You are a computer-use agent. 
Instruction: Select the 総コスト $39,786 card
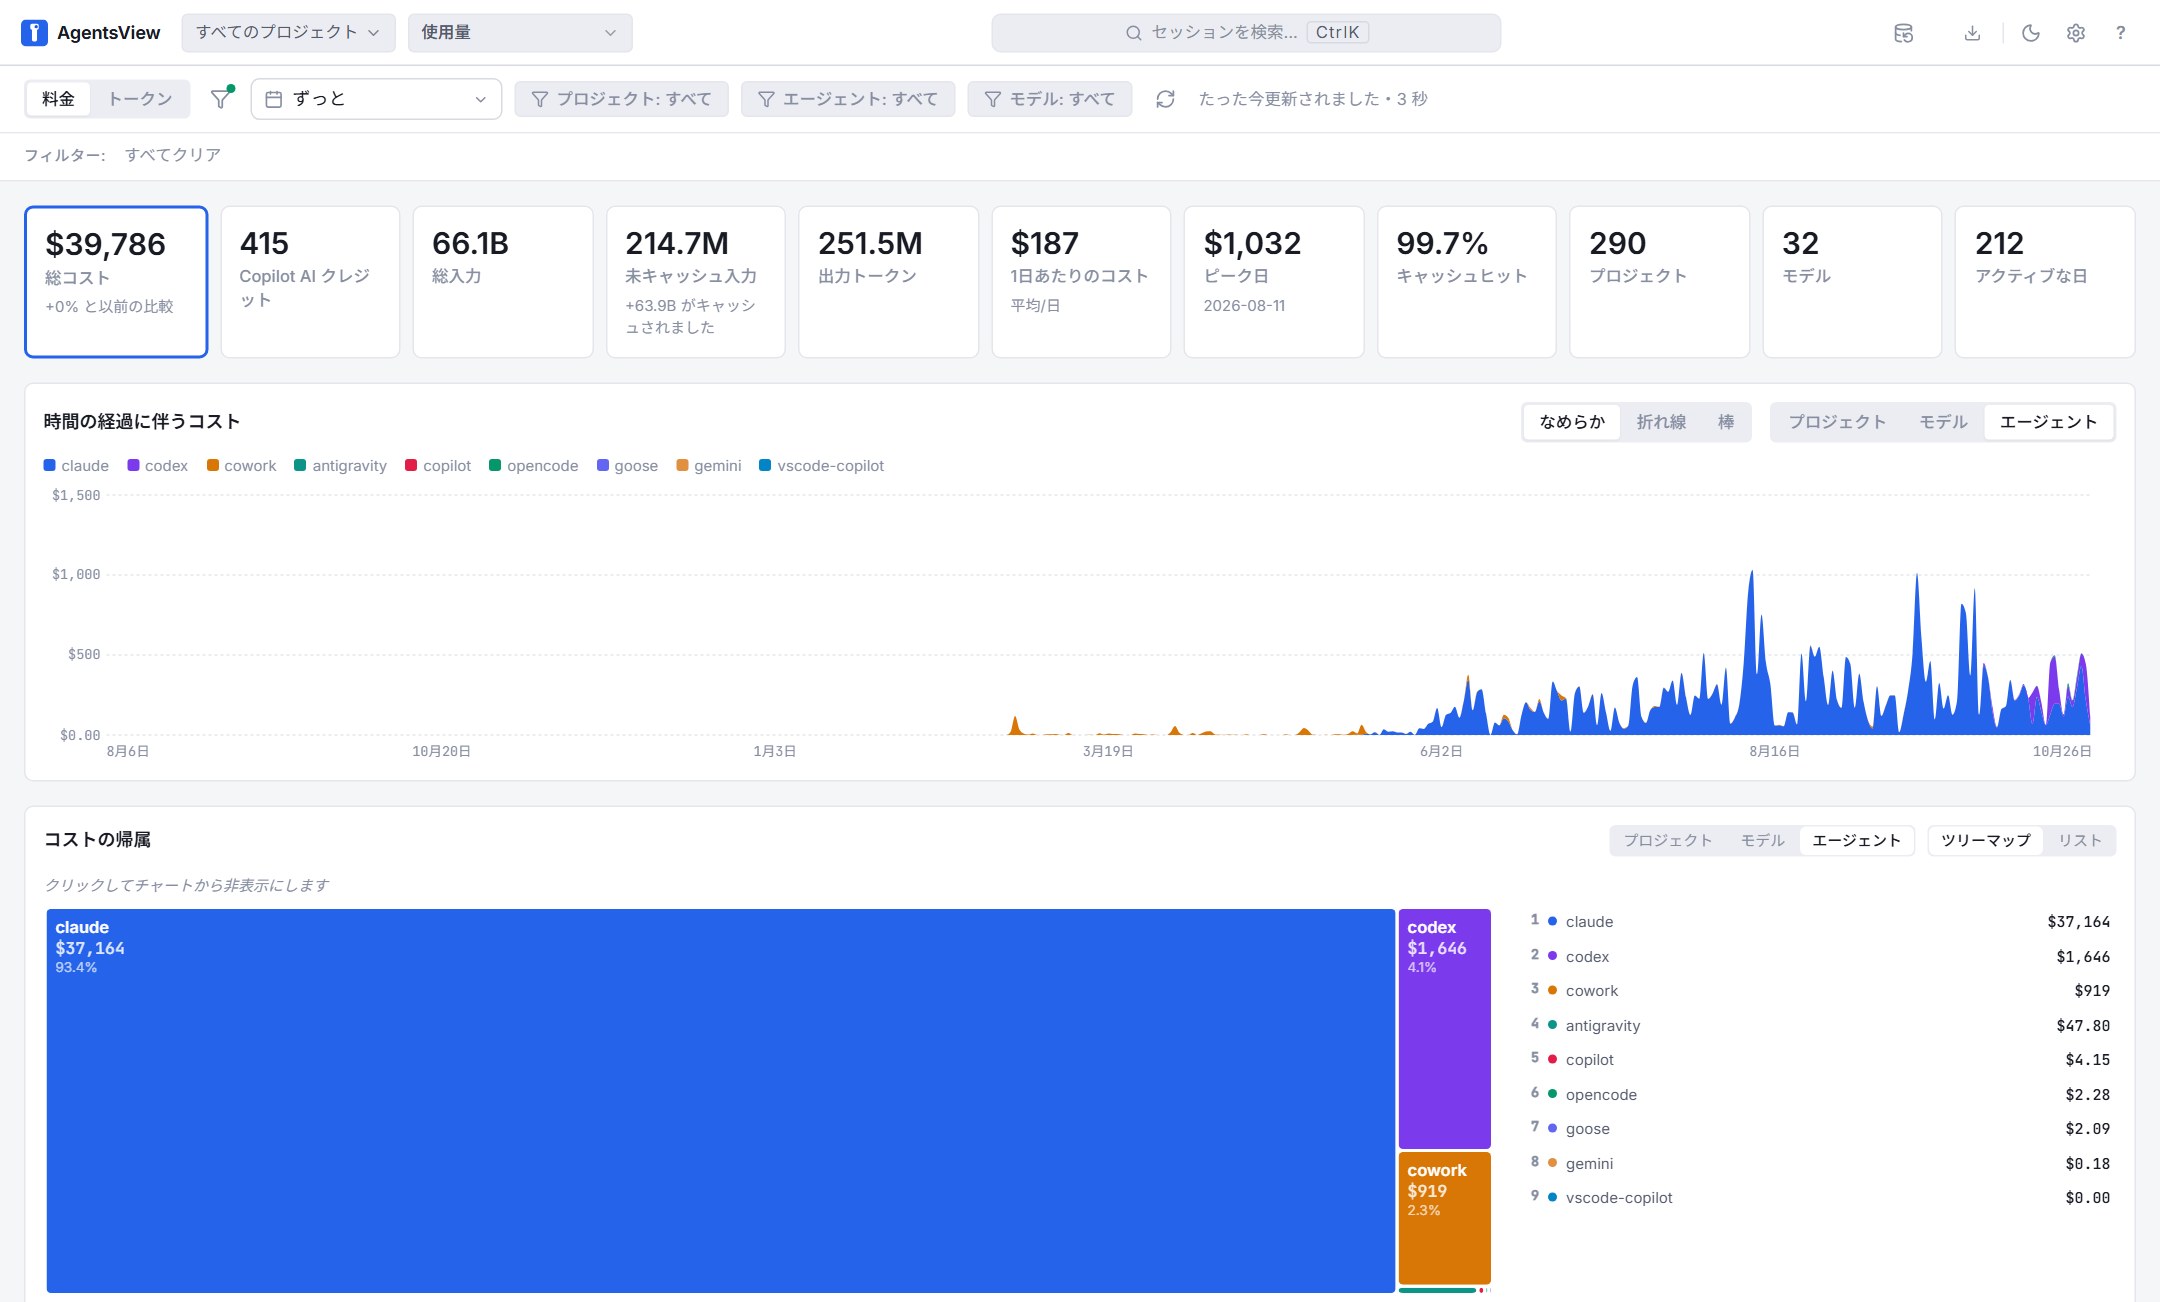(x=116, y=282)
